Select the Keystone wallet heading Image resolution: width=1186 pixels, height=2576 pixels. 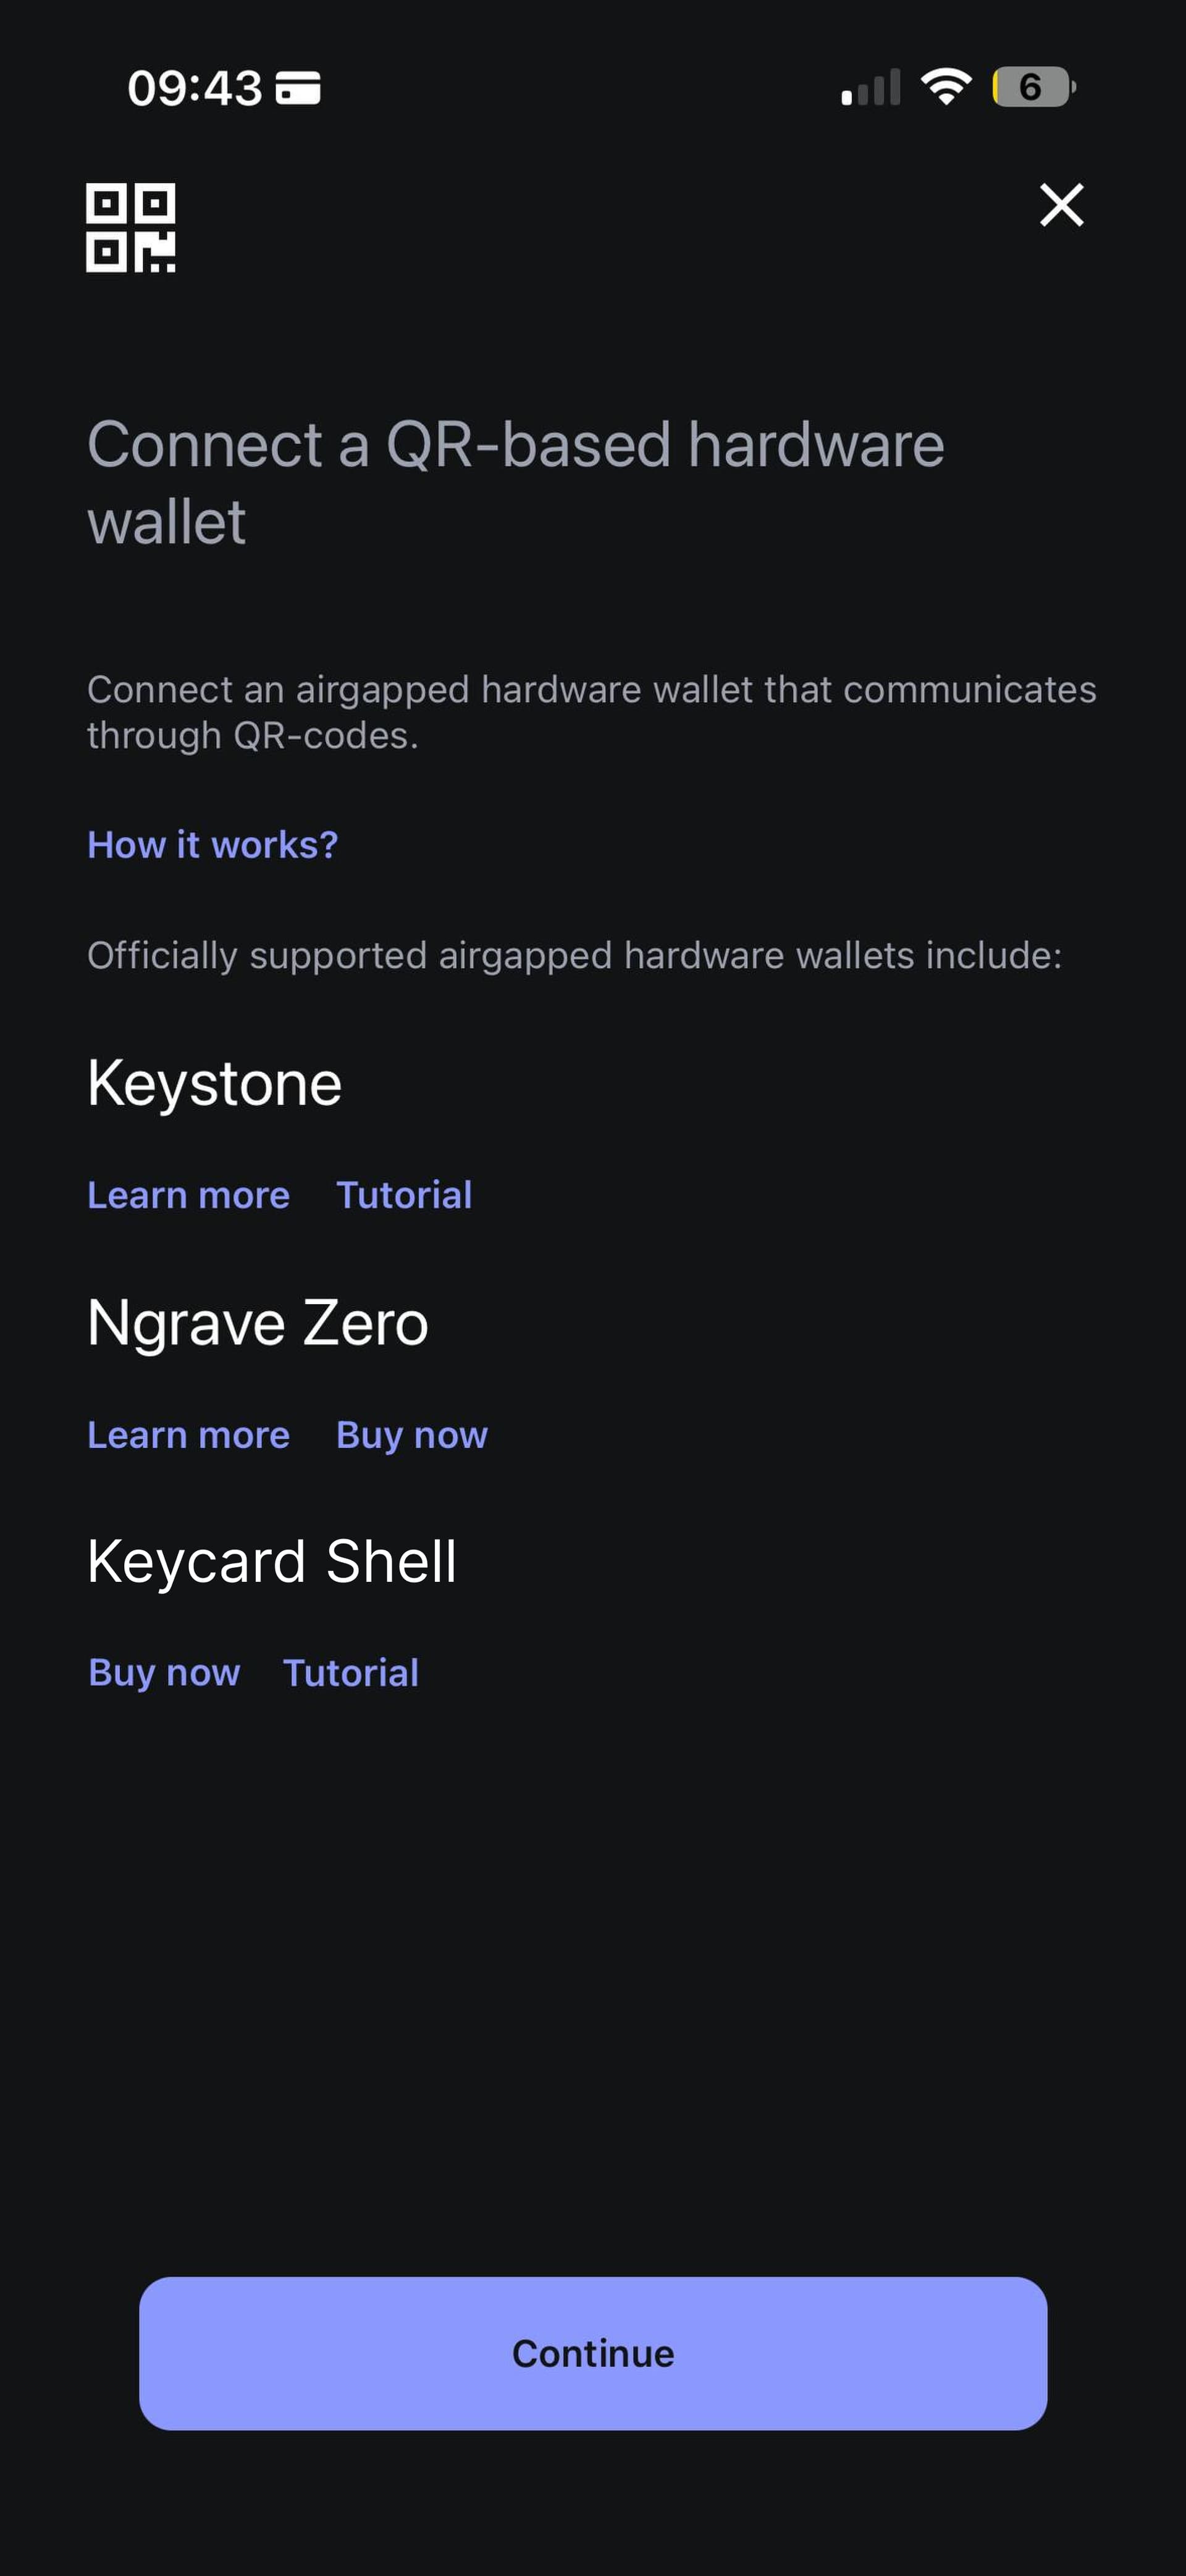(x=215, y=1083)
